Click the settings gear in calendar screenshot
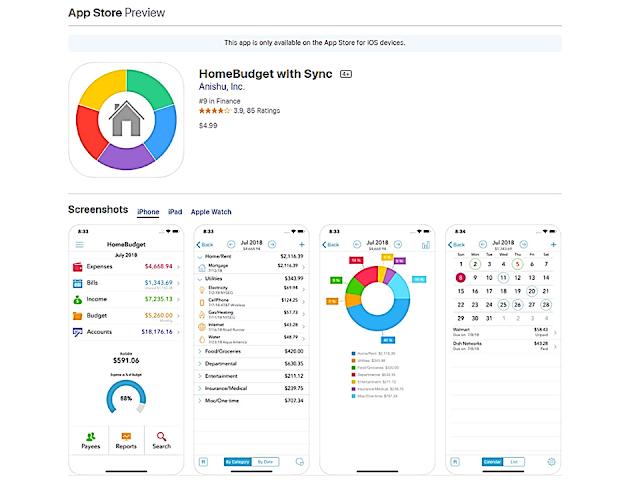640x480 pixels. (551, 462)
